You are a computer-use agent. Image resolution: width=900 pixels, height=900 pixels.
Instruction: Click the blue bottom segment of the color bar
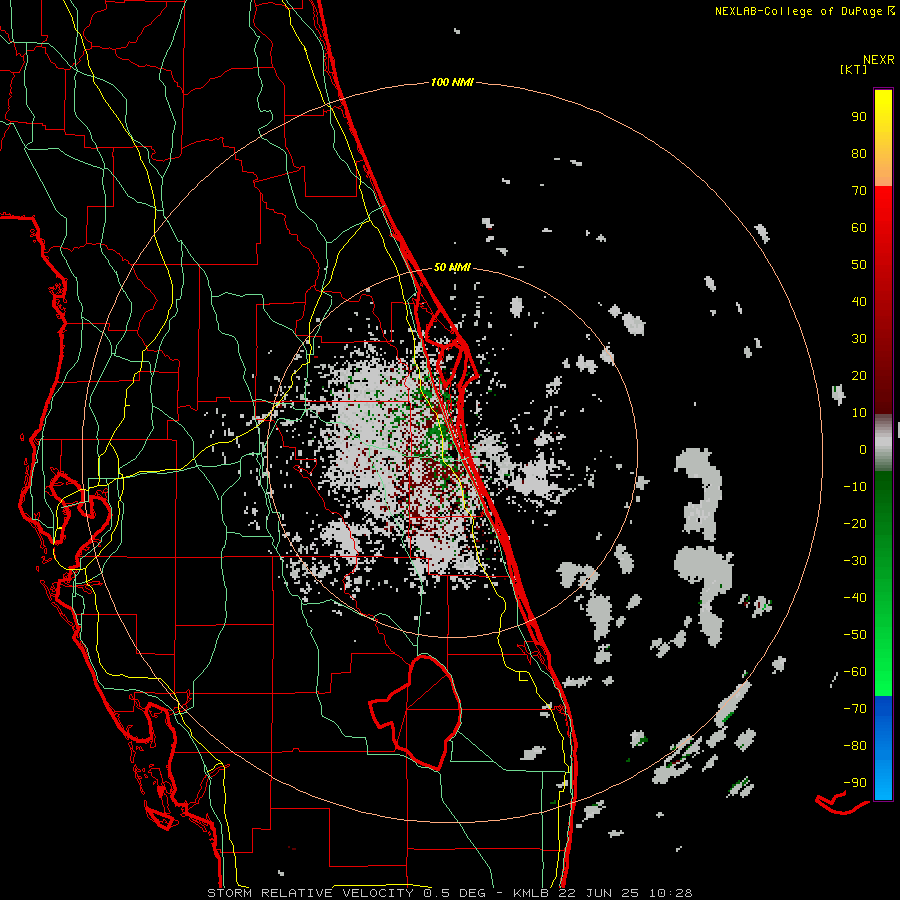(x=883, y=748)
